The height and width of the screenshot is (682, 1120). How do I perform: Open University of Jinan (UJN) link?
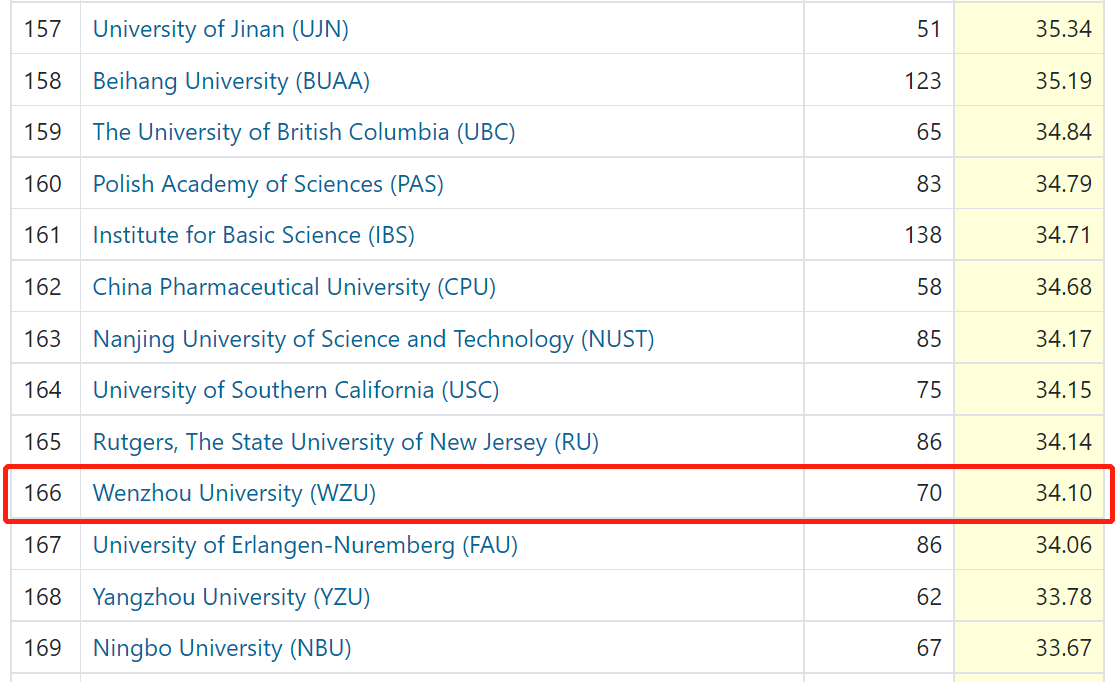pyautogui.click(x=220, y=29)
